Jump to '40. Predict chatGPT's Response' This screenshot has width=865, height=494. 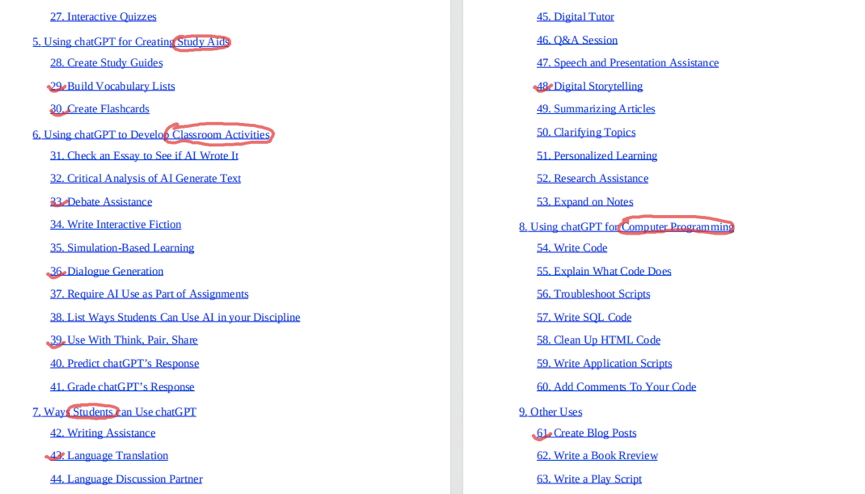125,363
